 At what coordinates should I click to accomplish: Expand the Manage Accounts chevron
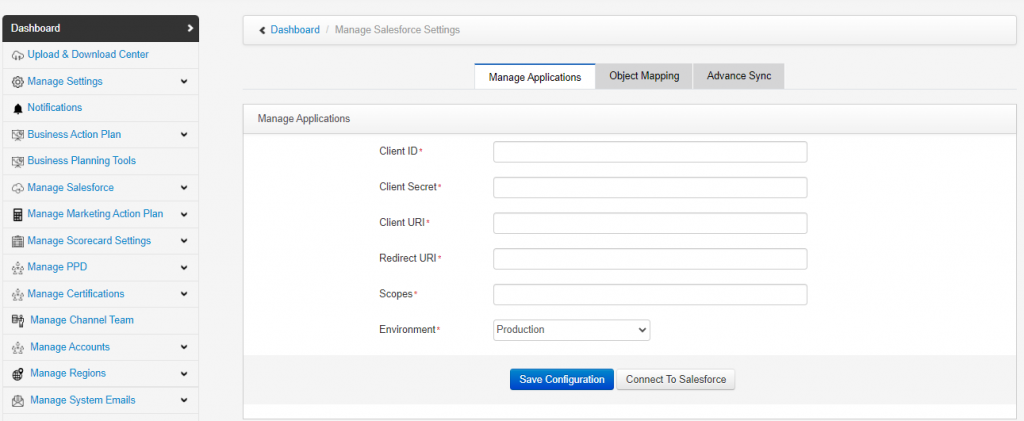click(184, 347)
